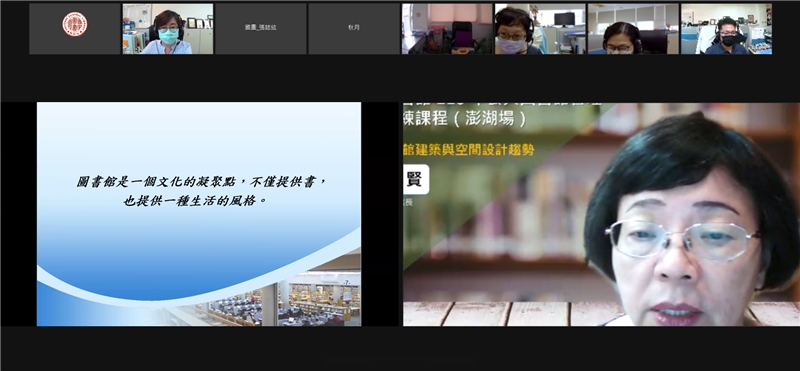Image resolution: width=800 pixels, height=371 pixels.
Task: Click the yellow title text 館建築與空間設計趨勢
Action: click(x=468, y=150)
